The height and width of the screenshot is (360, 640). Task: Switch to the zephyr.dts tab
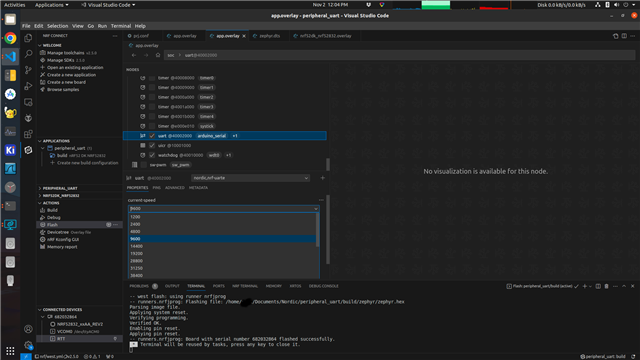[x=269, y=36]
